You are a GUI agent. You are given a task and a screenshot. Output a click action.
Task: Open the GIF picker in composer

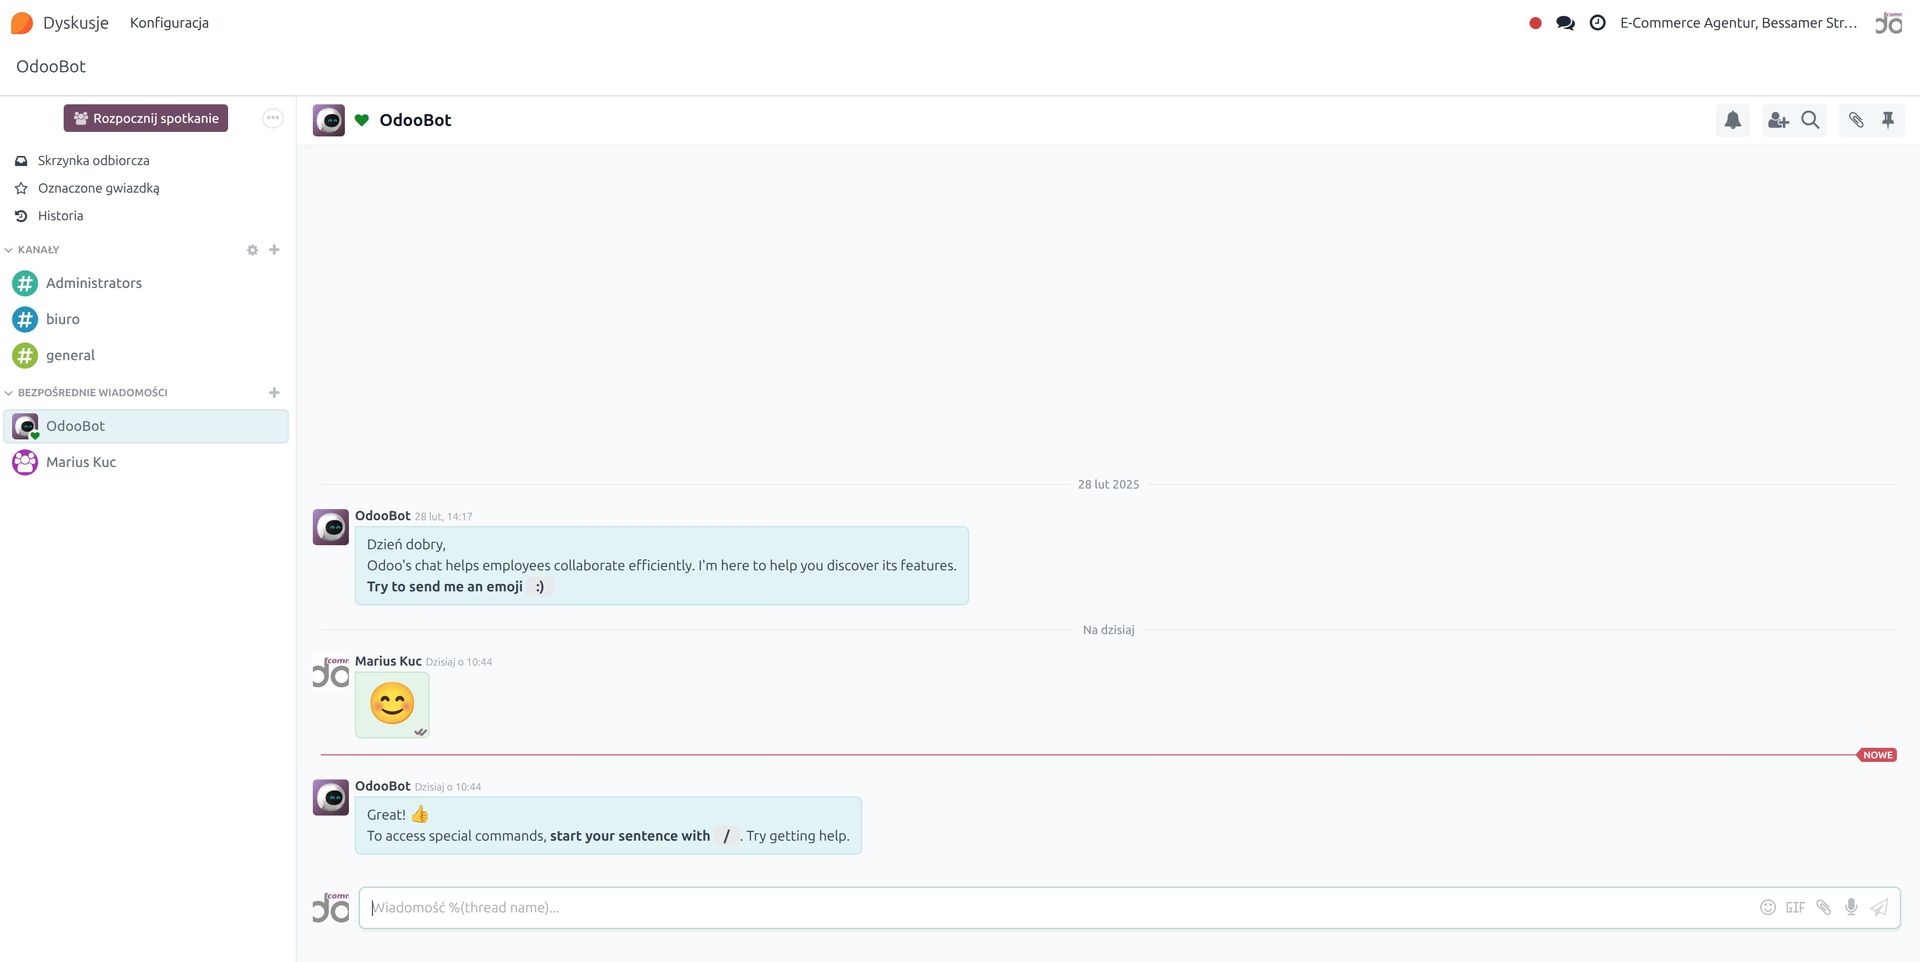click(x=1796, y=908)
